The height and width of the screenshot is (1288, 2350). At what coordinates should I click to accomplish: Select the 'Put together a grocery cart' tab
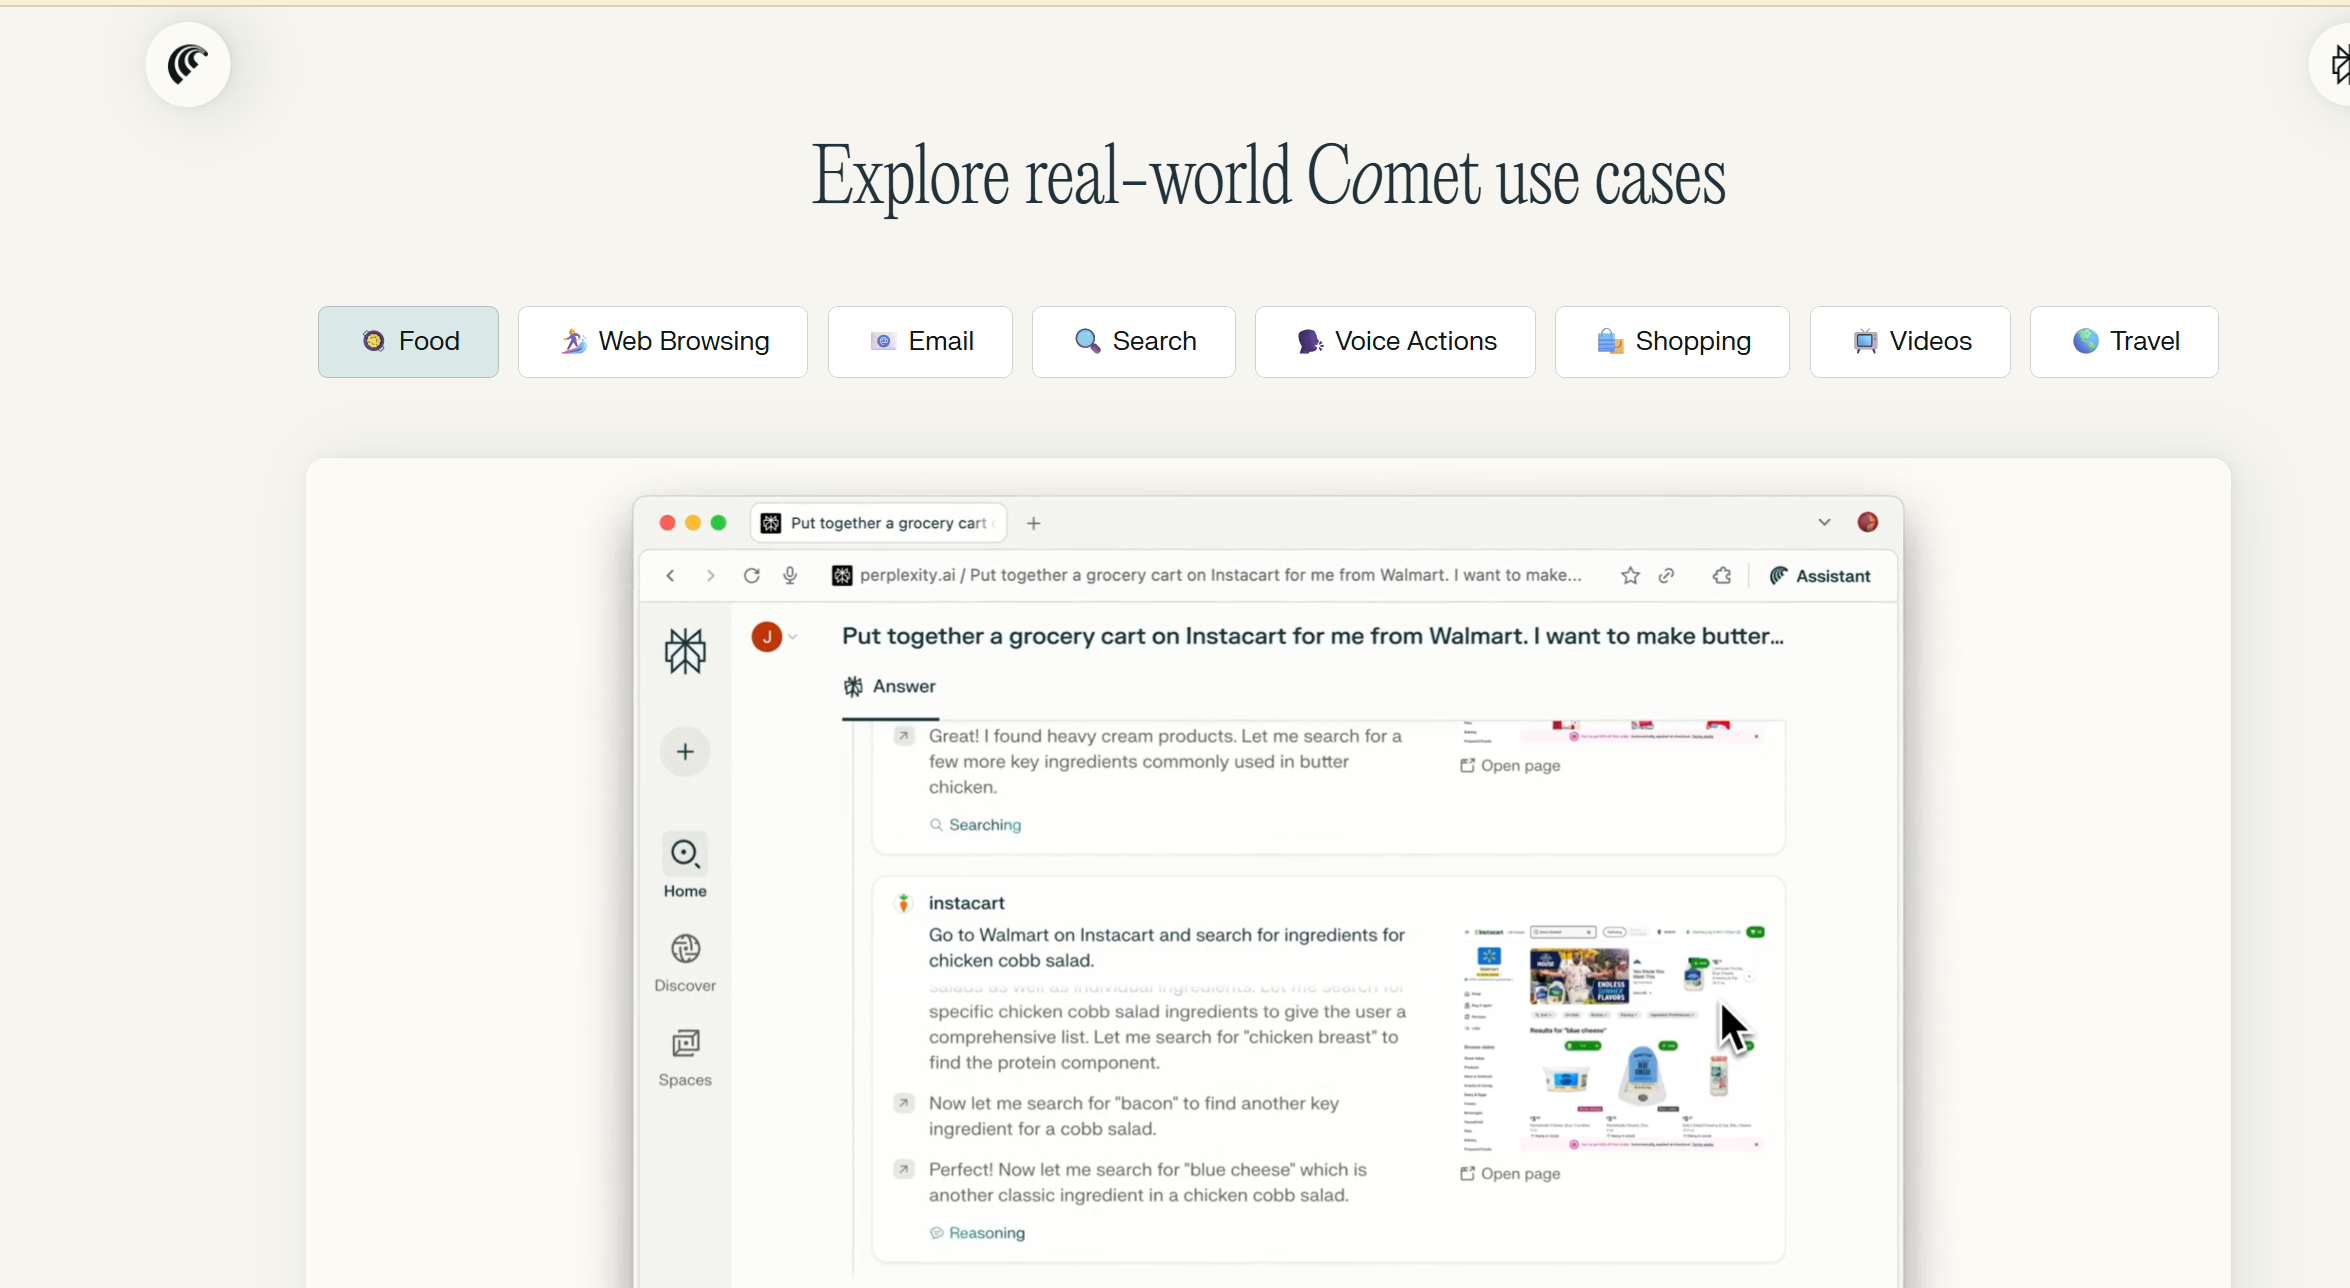[x=878, y=523]
